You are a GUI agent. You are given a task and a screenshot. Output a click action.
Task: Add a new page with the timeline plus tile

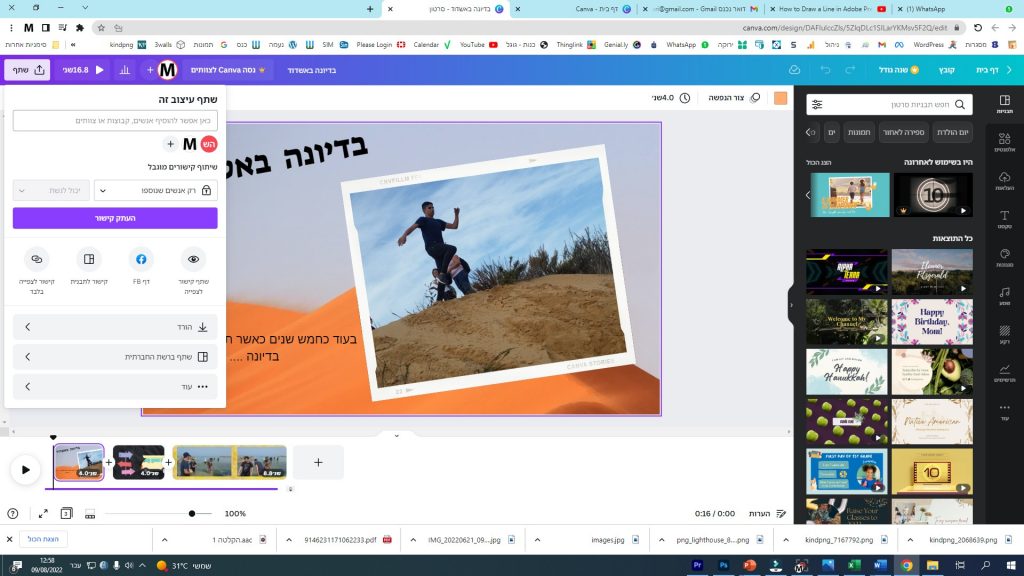pyautogui.click(x=318, y=462)
